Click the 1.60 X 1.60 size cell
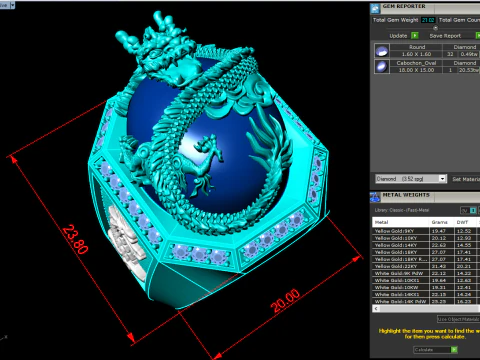Screen dimensions: 480x360 (x=417, y=54)
